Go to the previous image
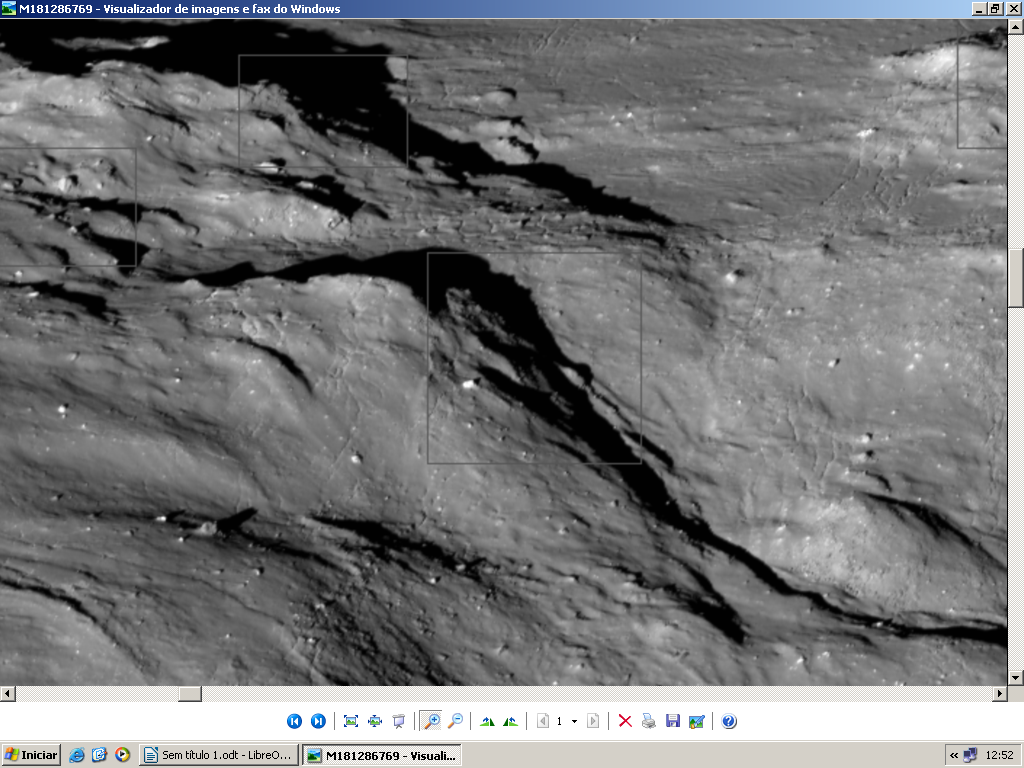1024x768 pixels. 294,721
